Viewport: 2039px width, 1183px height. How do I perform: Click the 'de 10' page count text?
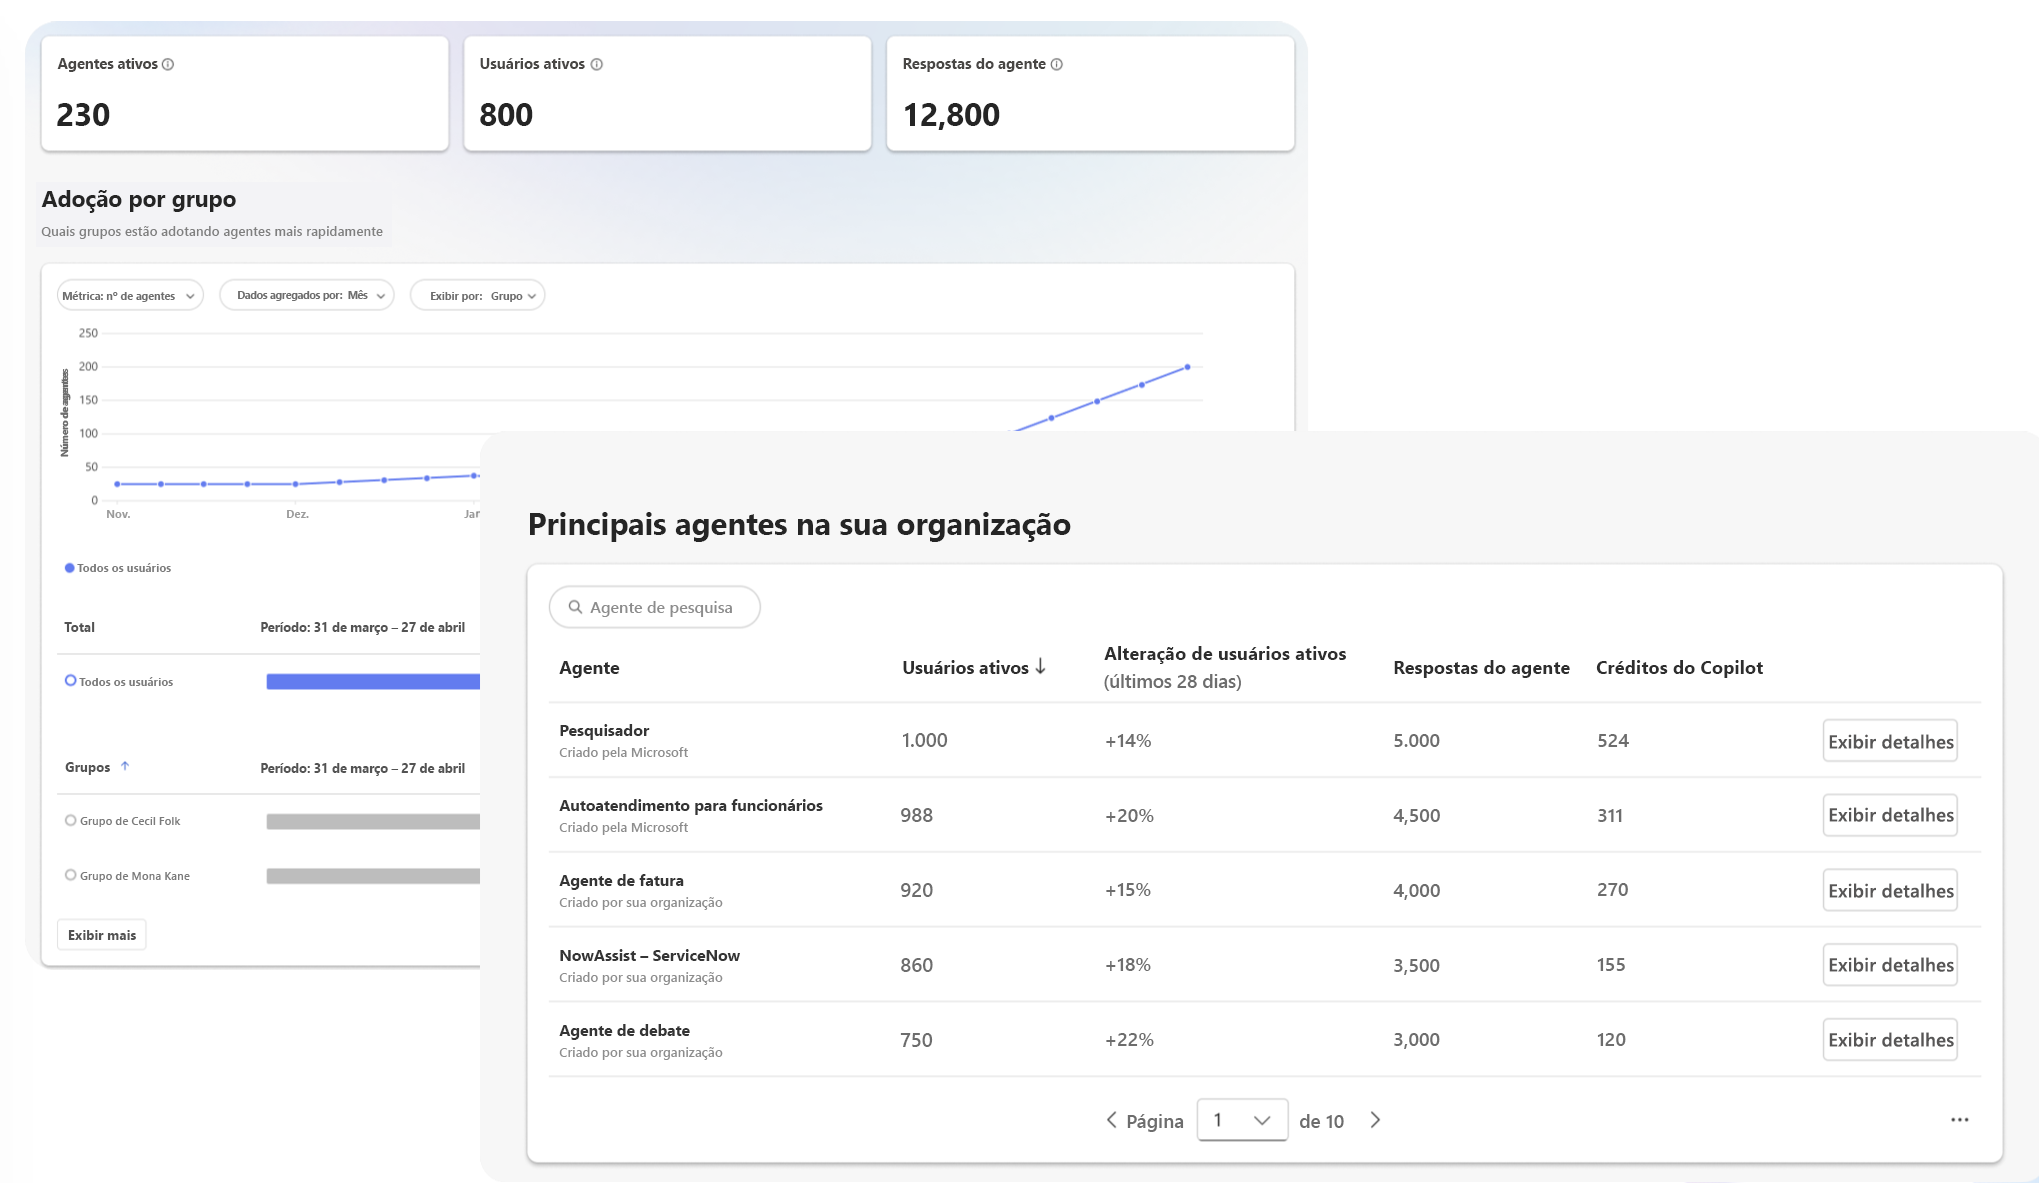pos(1321,1121)
